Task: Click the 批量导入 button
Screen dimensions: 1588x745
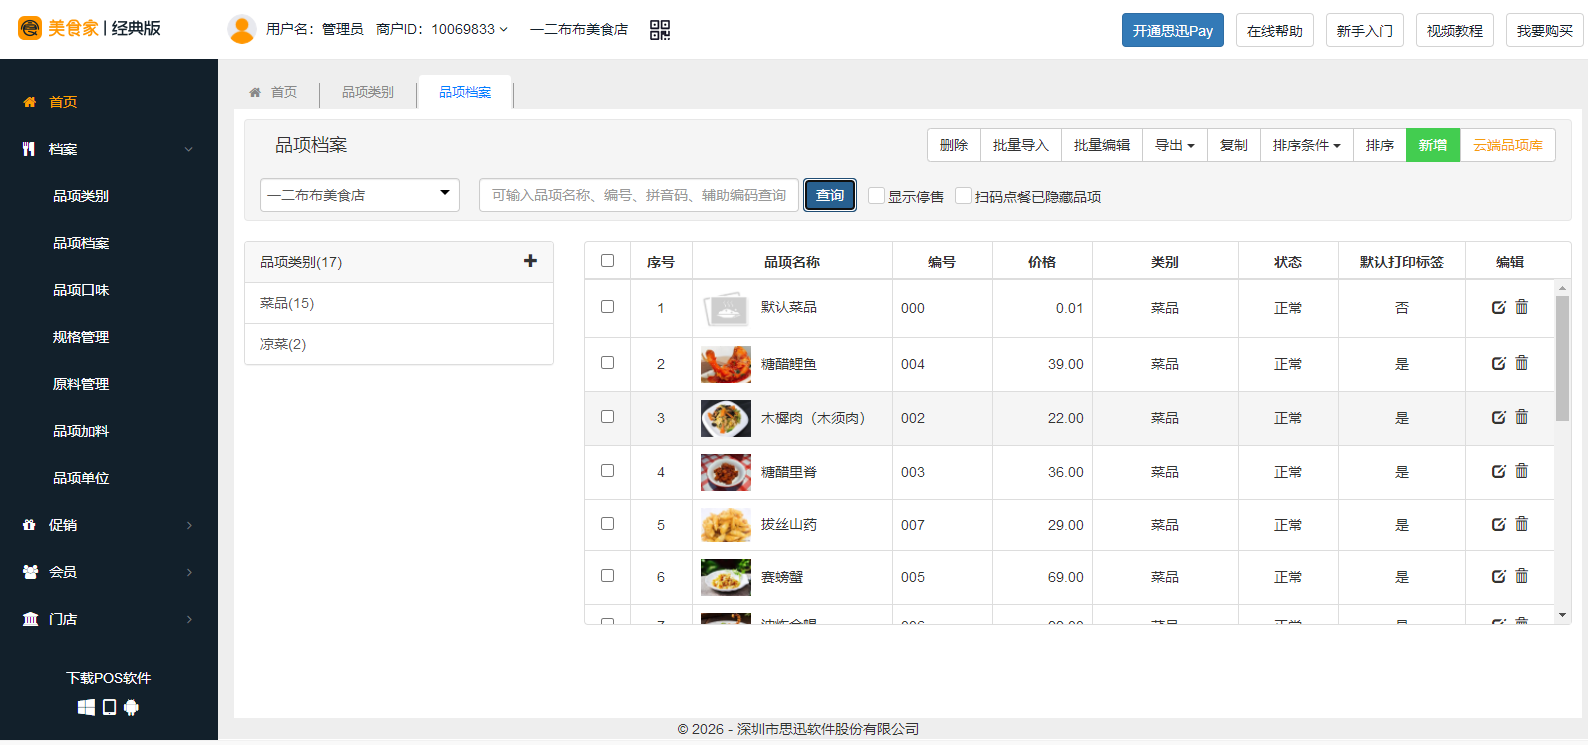Action: [x=1021, y=145]
